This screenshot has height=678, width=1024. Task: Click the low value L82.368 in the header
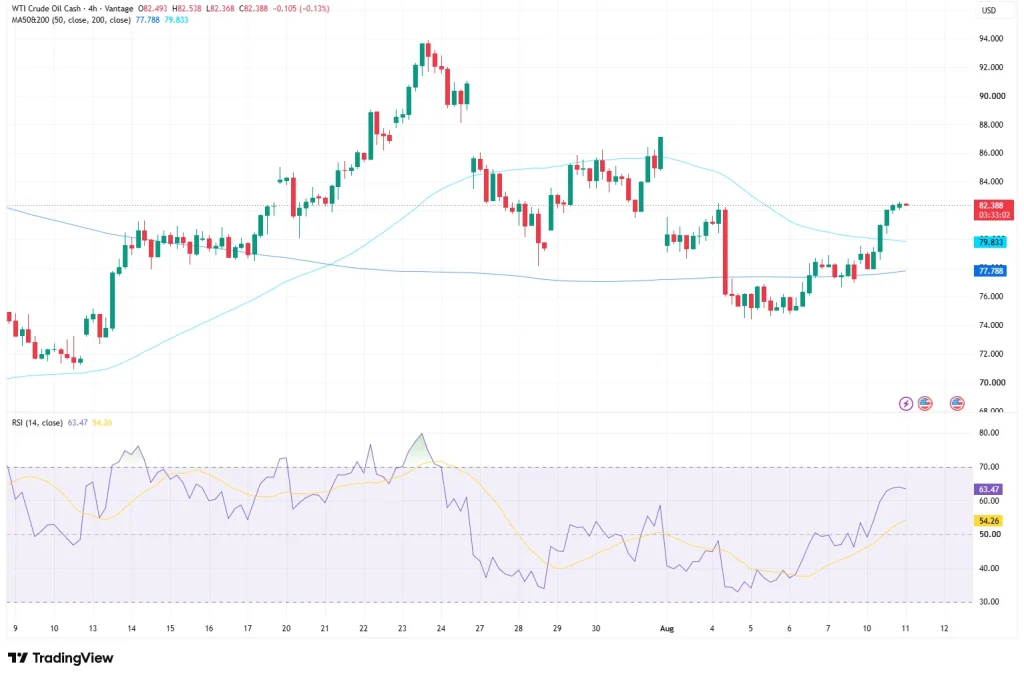click(221, 8)
